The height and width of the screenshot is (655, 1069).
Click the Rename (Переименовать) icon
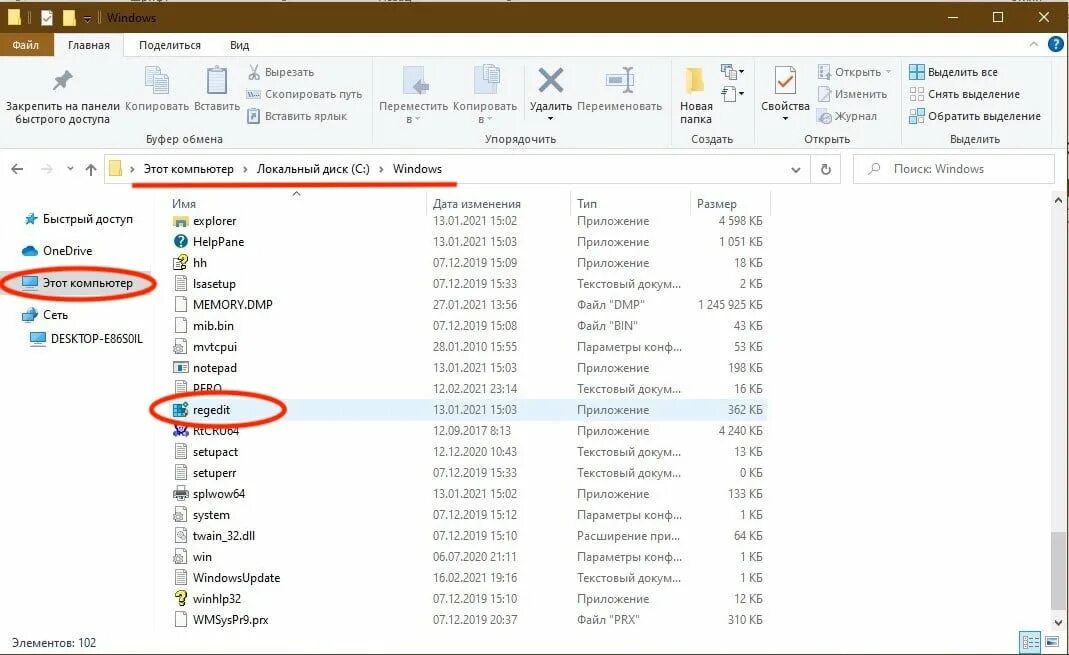point(620,80)
